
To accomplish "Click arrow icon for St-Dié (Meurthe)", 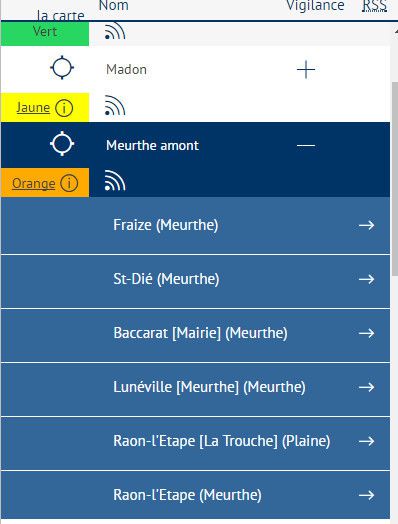I will (366, 279).
